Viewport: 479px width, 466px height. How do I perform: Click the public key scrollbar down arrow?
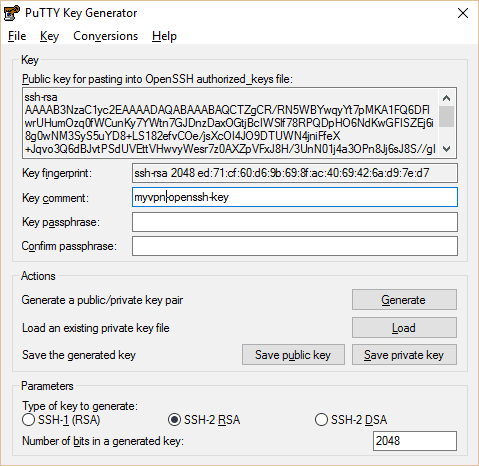pyautogui.click(x=446, y=149)
